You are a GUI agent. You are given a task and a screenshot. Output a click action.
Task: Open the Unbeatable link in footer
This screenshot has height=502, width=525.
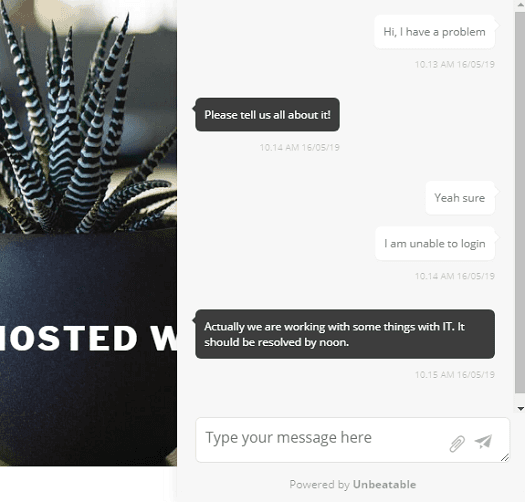[x=384, y=485]
